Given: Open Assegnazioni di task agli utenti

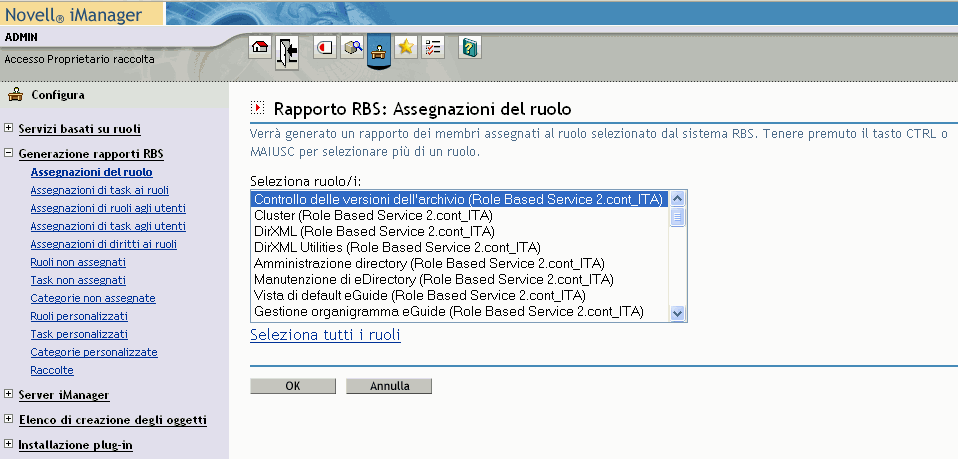Looking at the screenshot, I should 108,226.
